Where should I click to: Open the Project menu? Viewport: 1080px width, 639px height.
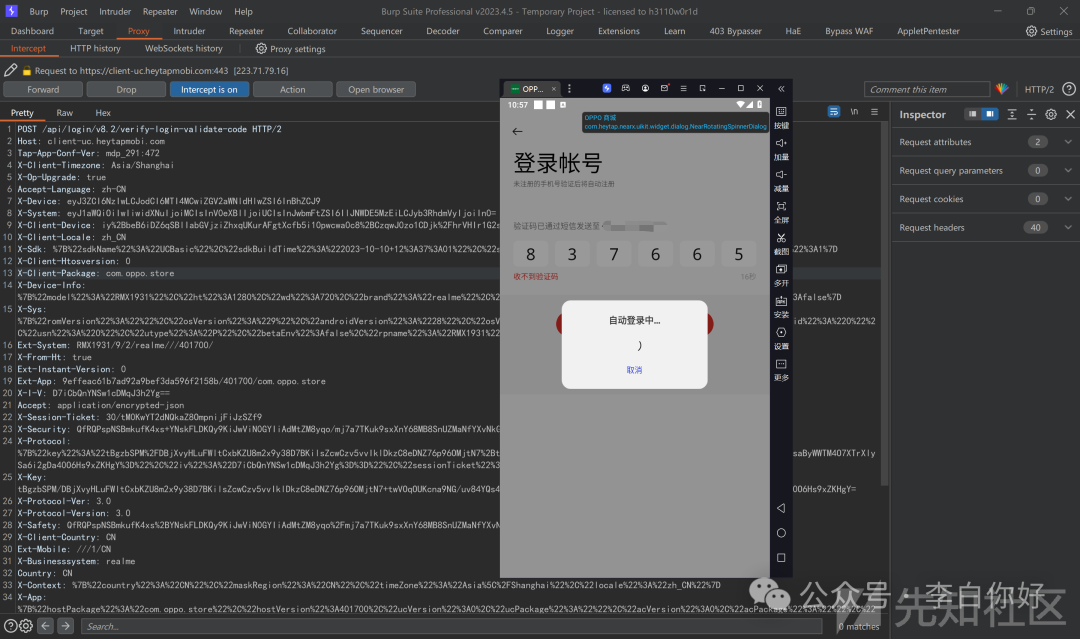[74, 12]
